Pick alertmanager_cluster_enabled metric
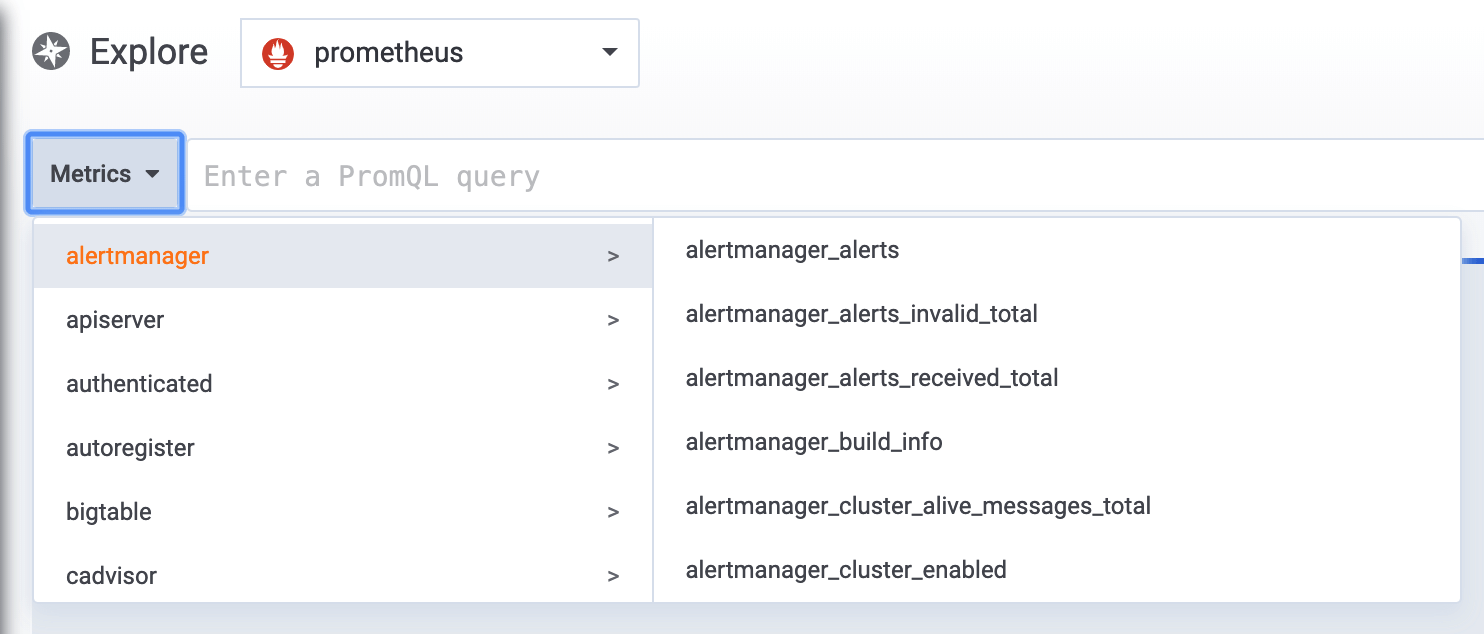 tap(846, 570)
